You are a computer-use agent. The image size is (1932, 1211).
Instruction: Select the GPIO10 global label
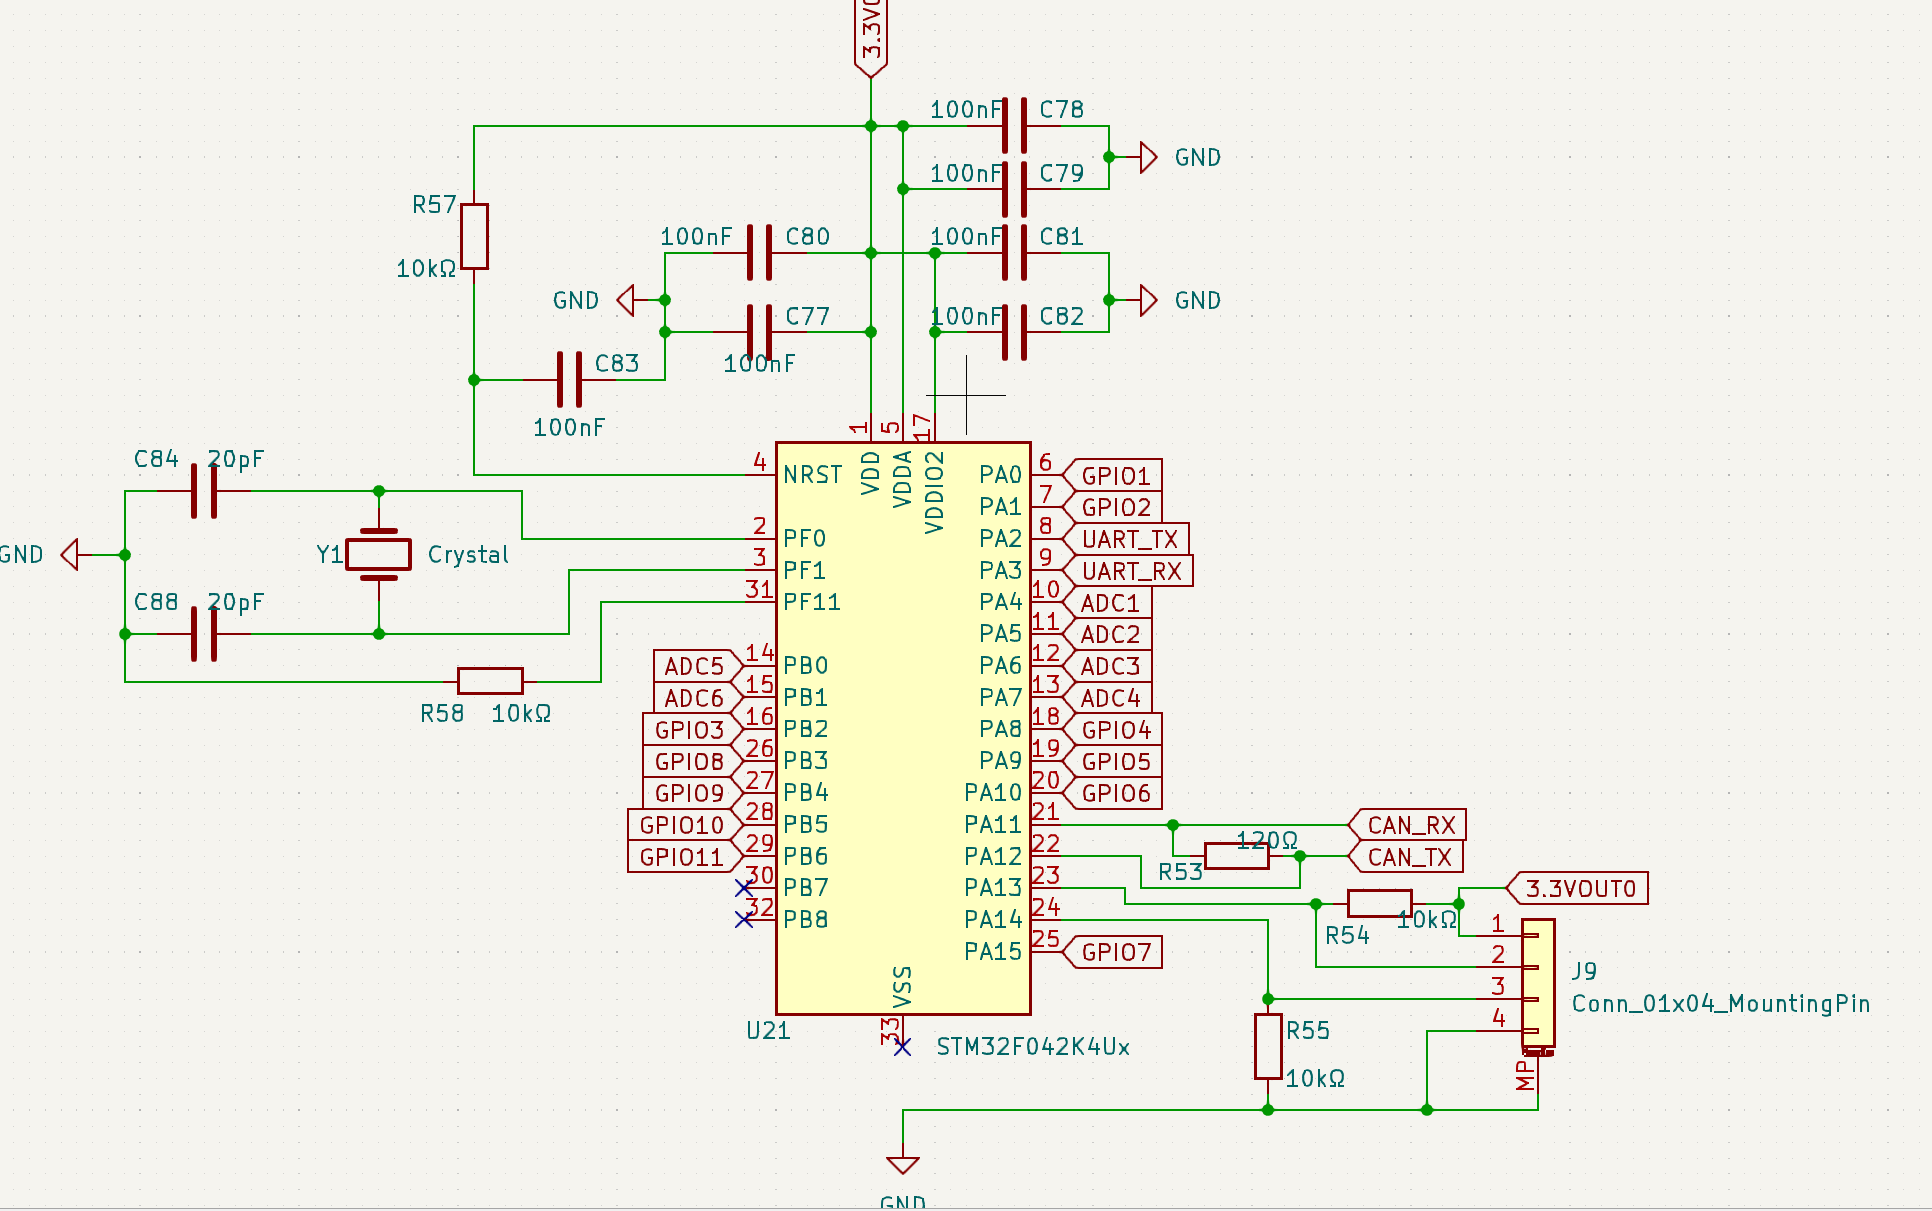tap(686, 825)
